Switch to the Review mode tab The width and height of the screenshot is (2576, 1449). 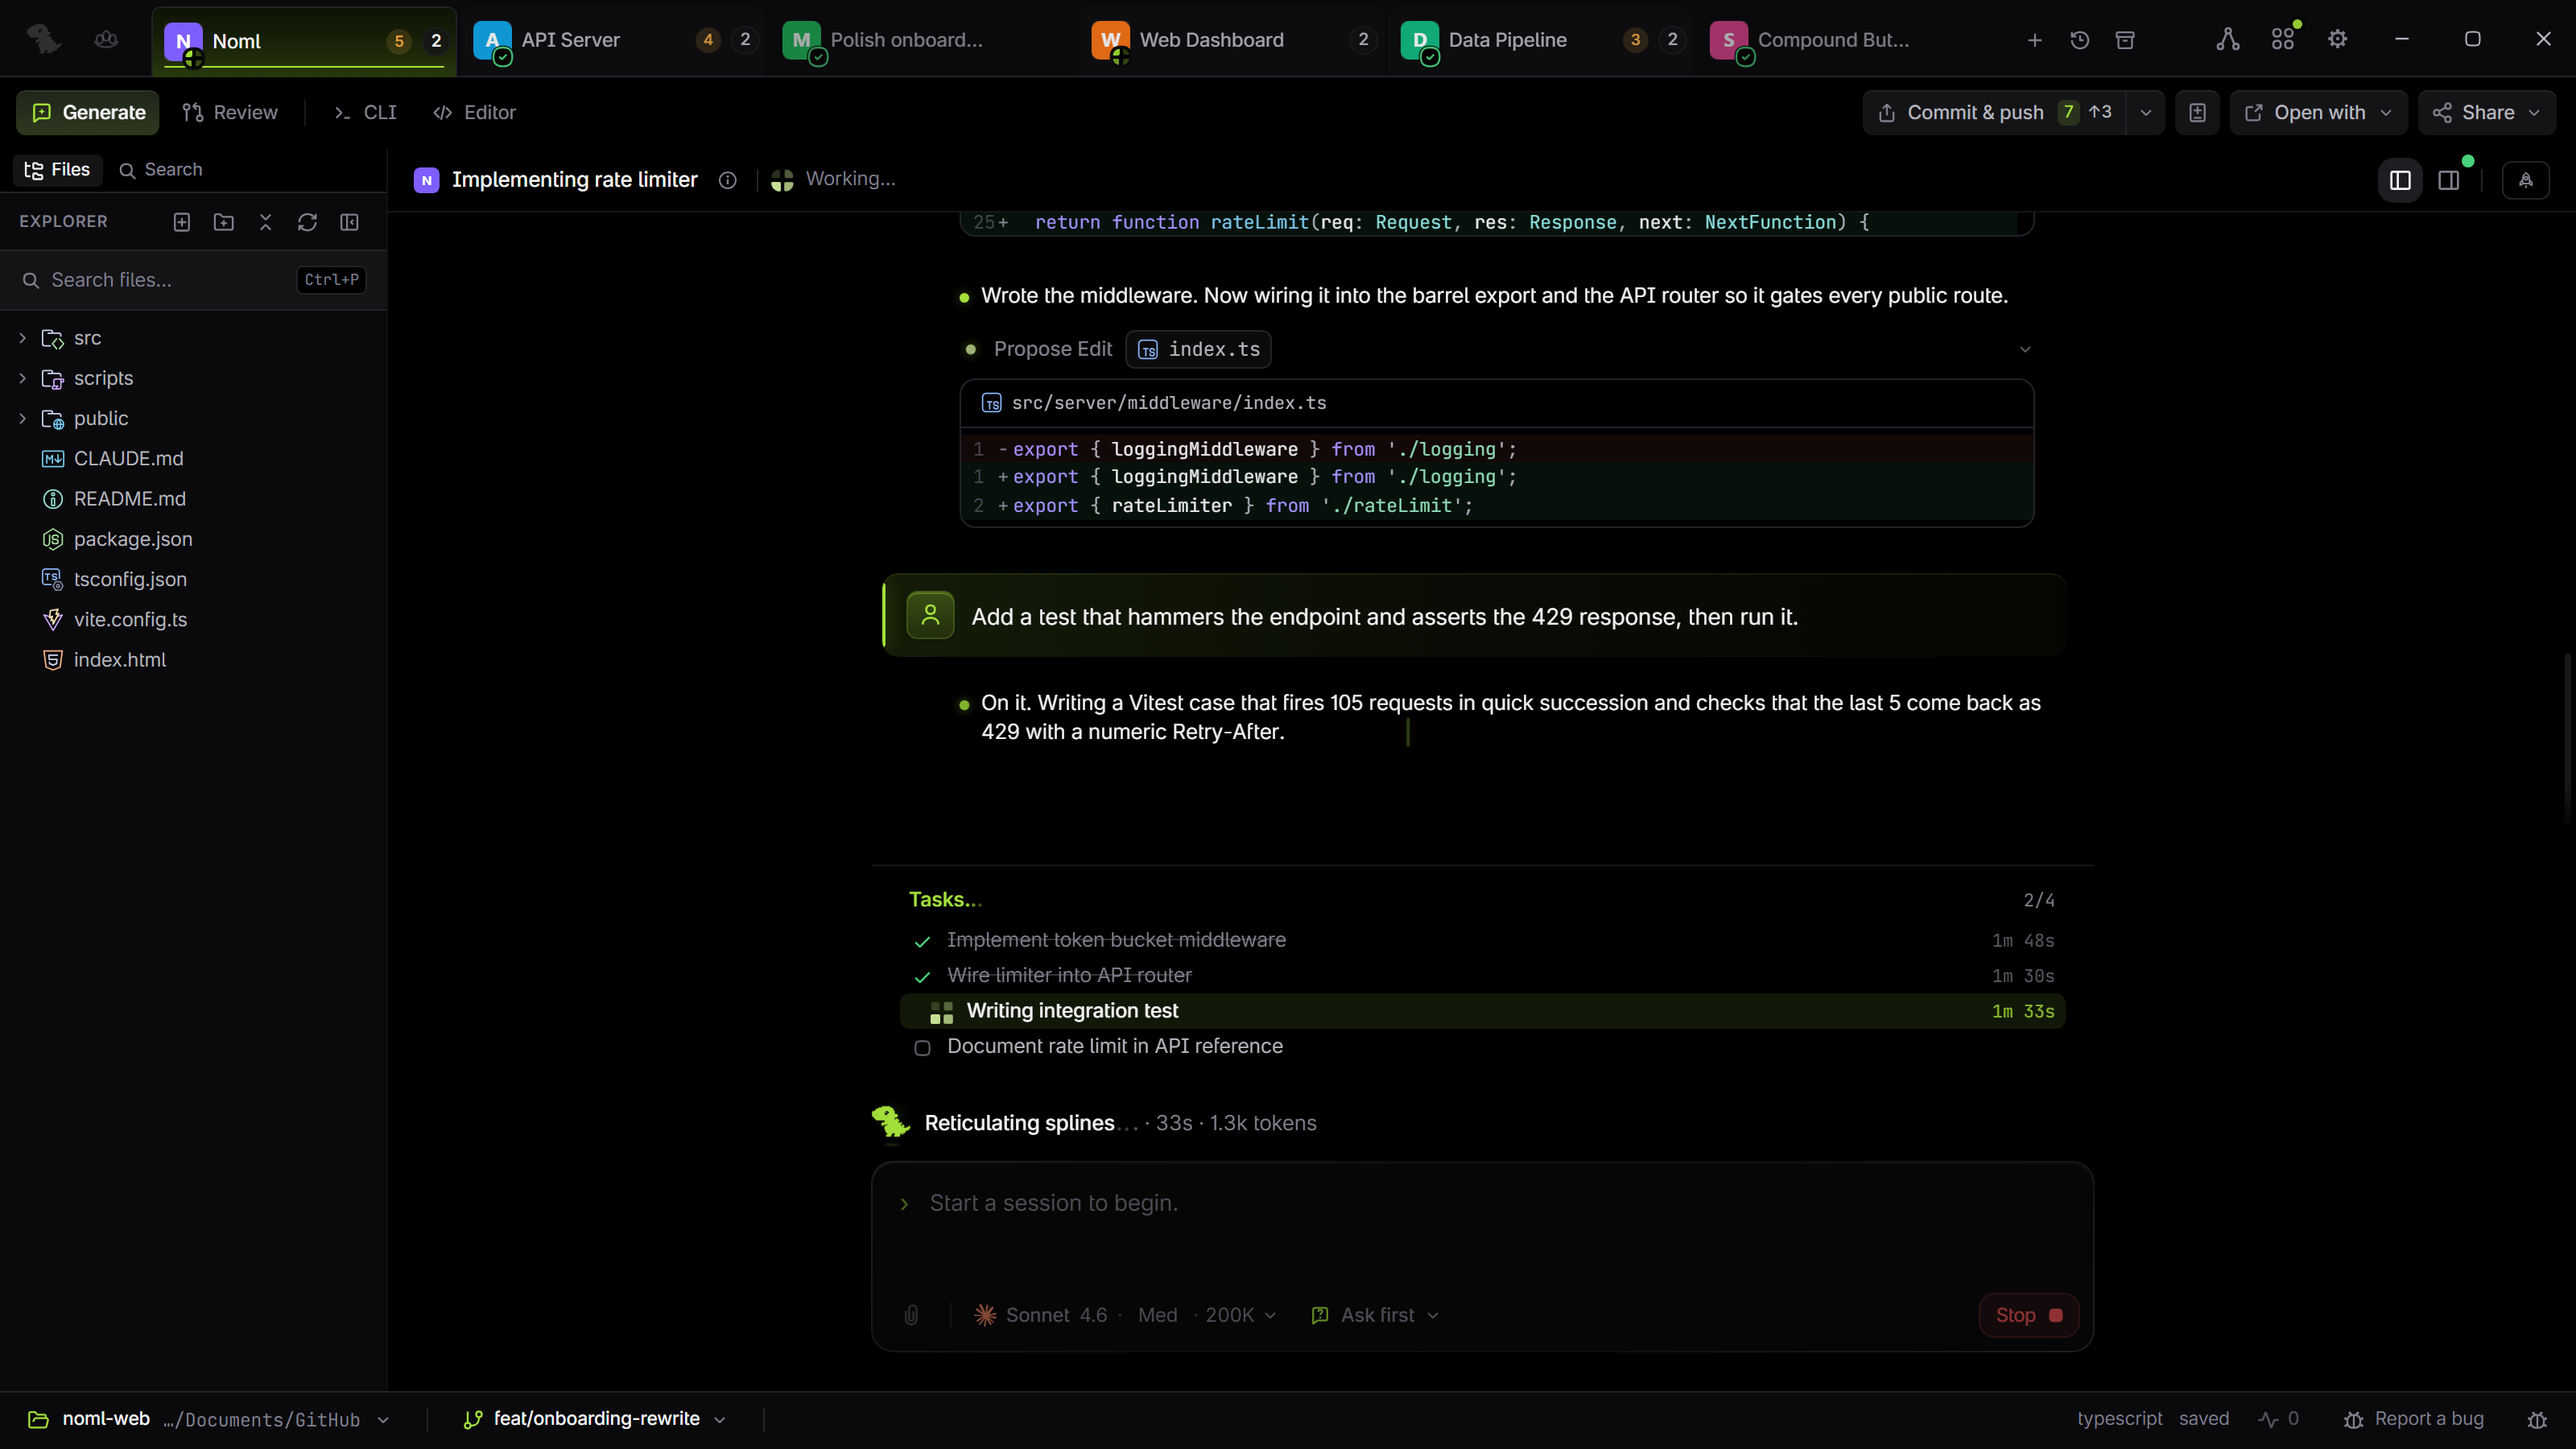(230, 112)
